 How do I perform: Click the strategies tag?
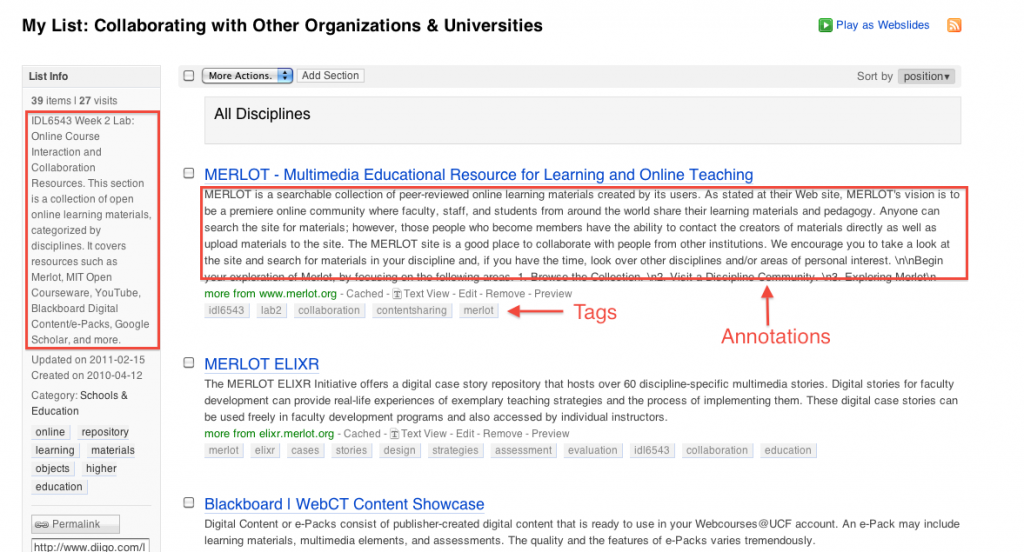tap(455, 451)
